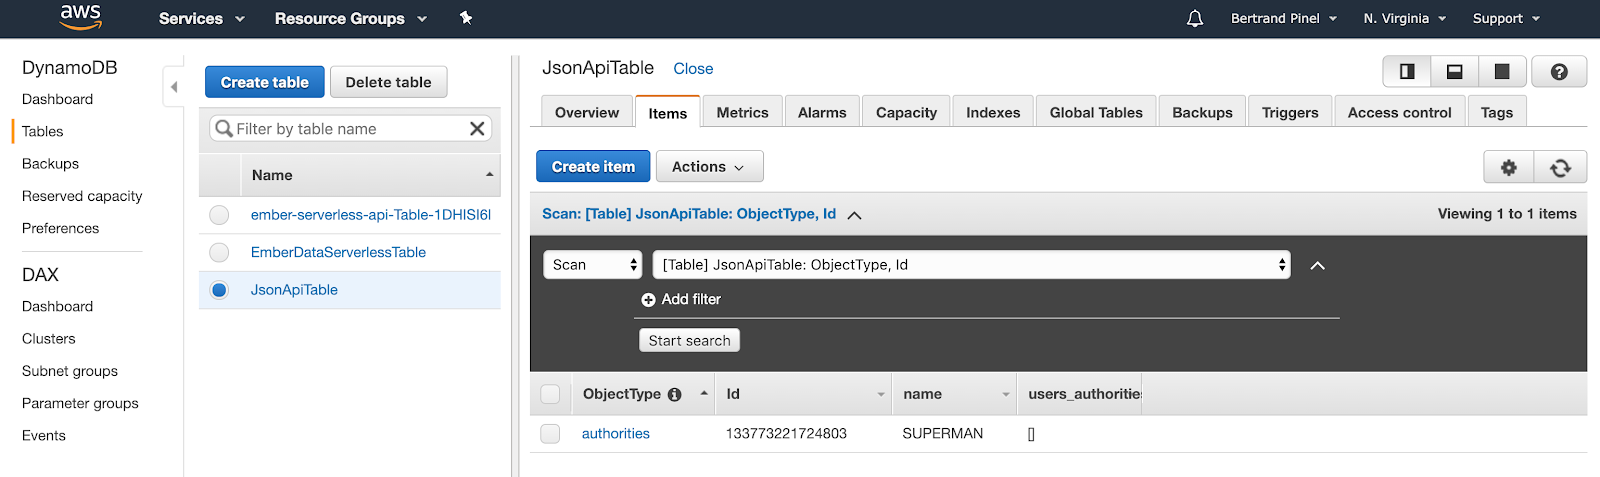Open the EmberDataServerlessTable link
The height and width of the screenshot is (477, 1600).
[338, 253]
